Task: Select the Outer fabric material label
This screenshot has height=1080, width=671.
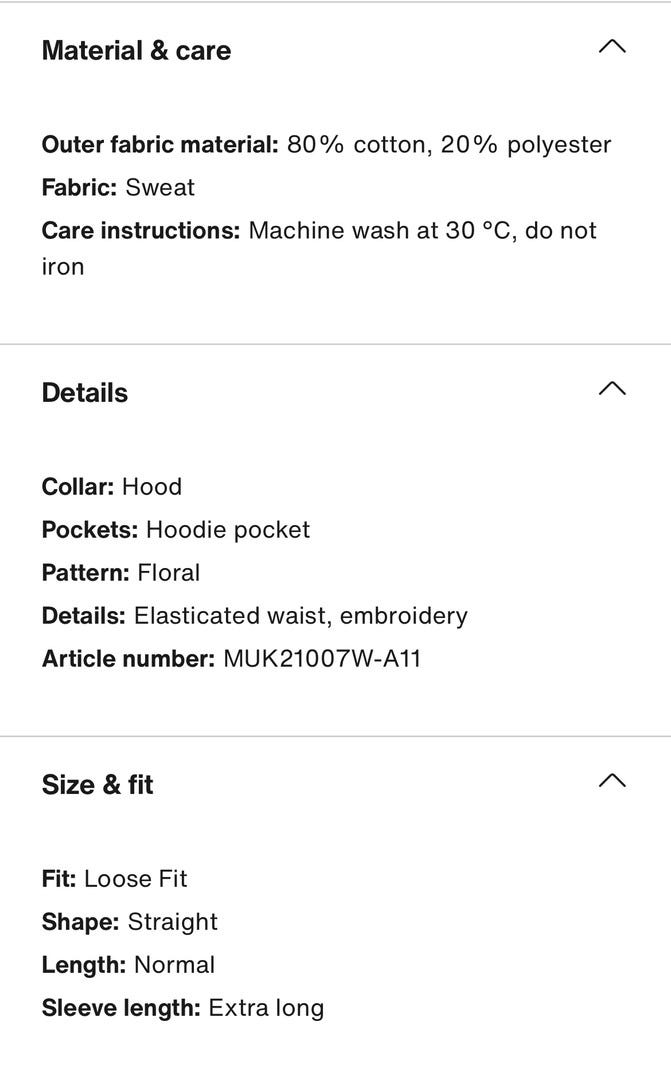Action: tap(160, 145)
